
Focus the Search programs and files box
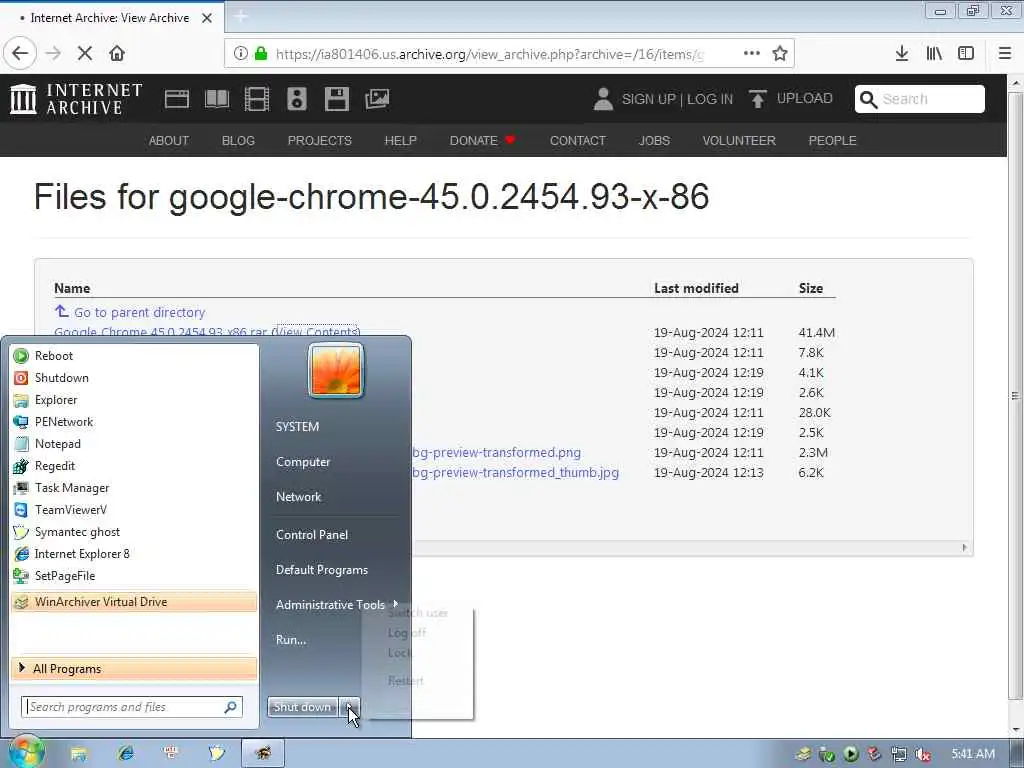[x=132, y=707]
